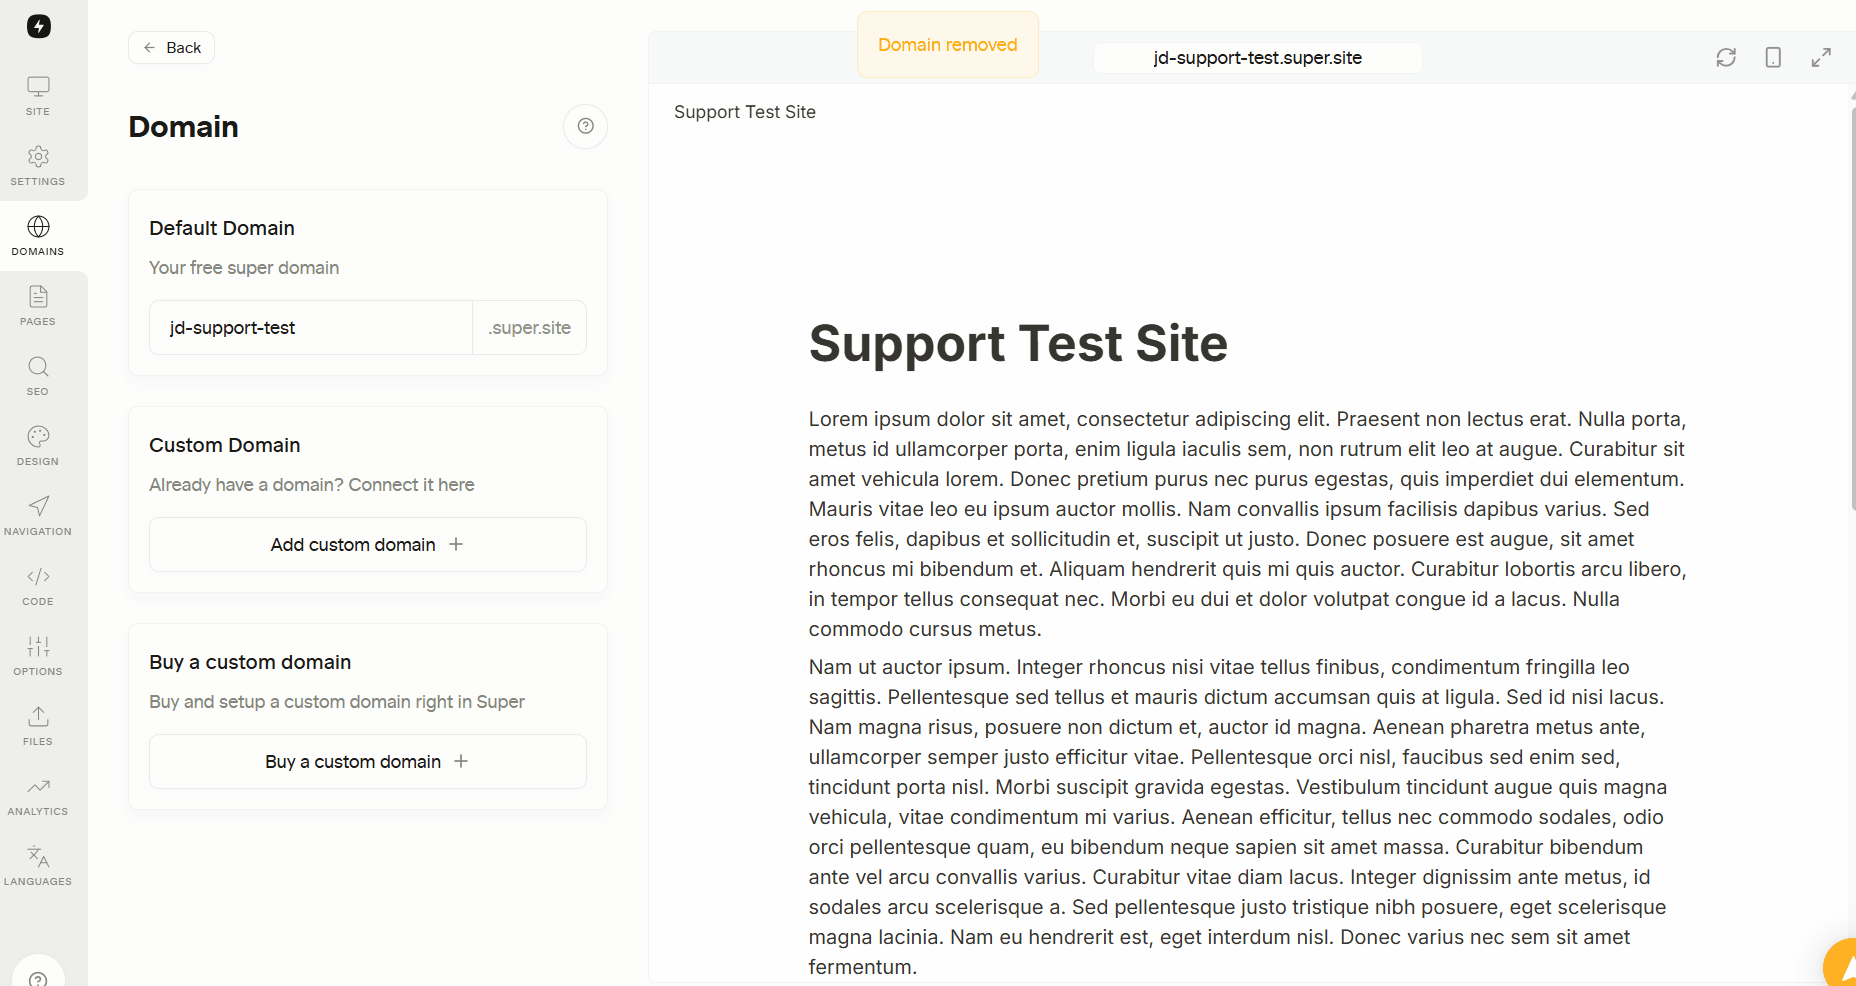1856x986 pixels.
Task: Open the Navigation panel
Action: (38, 516)
